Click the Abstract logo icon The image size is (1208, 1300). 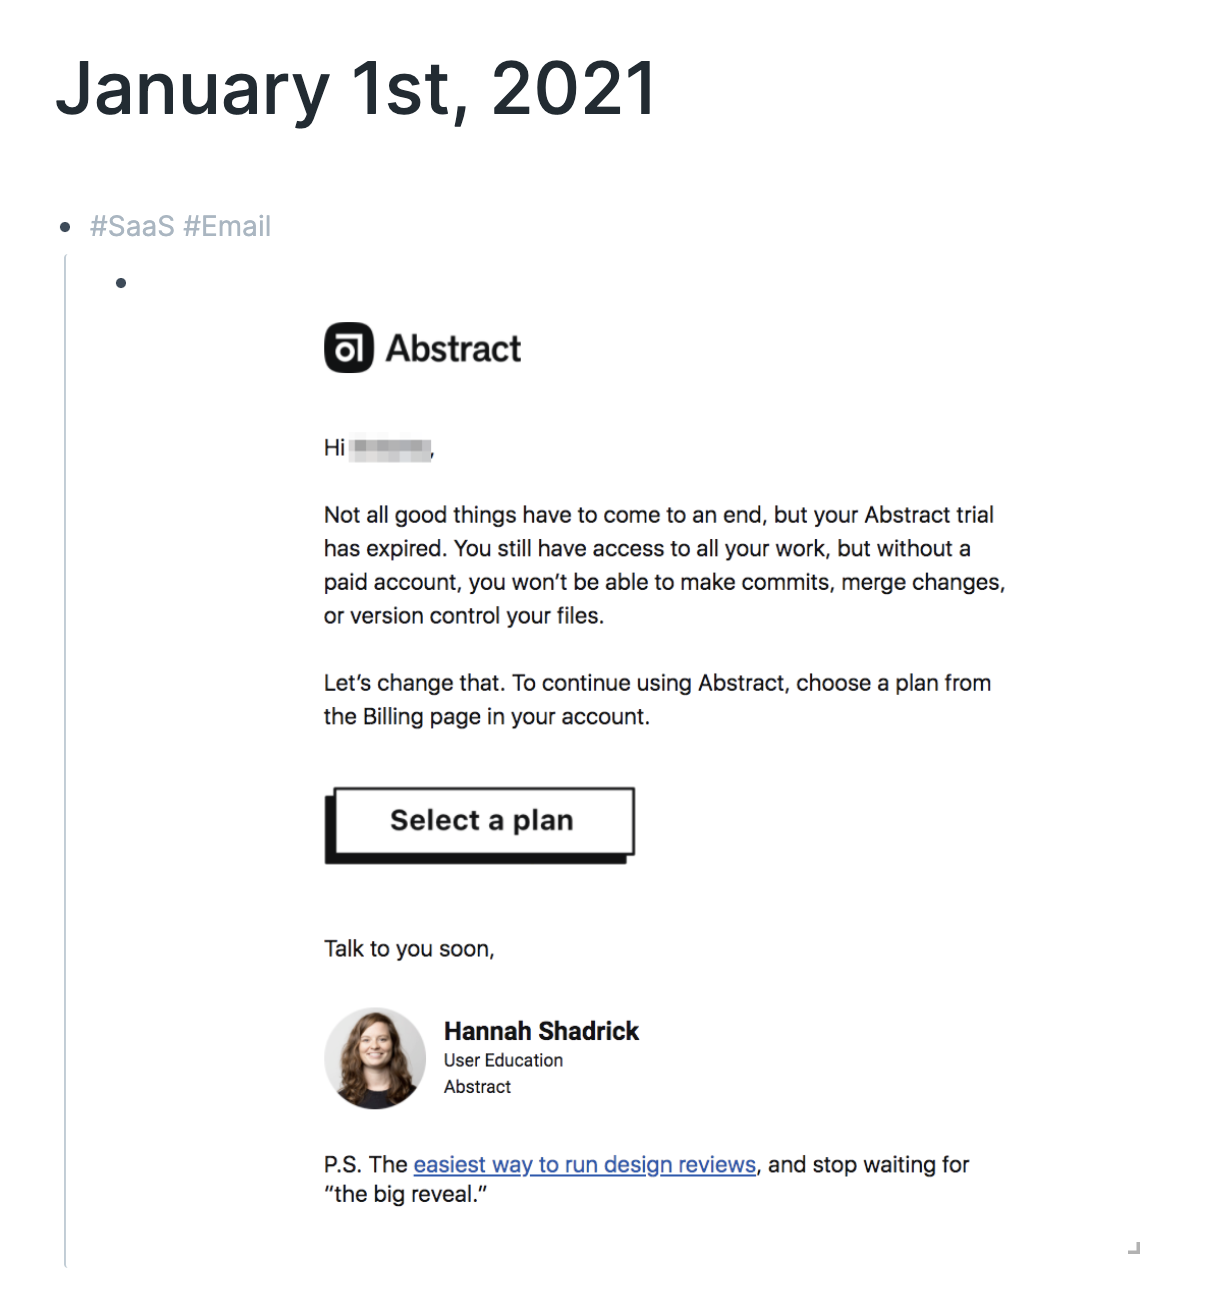click(348, 348)
